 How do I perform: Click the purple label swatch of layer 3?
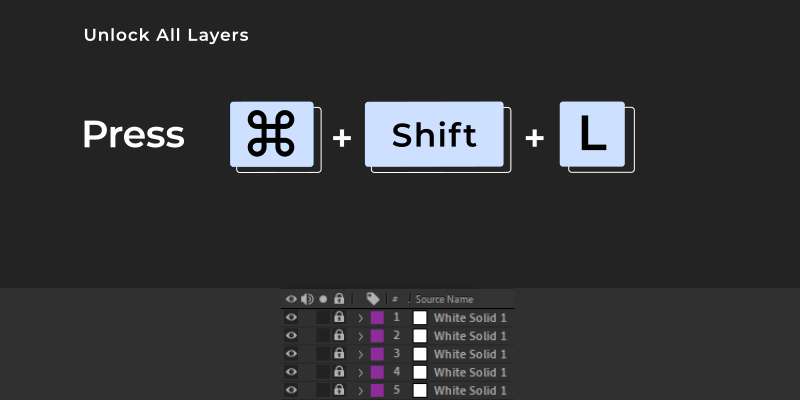[x=377, y=354]
